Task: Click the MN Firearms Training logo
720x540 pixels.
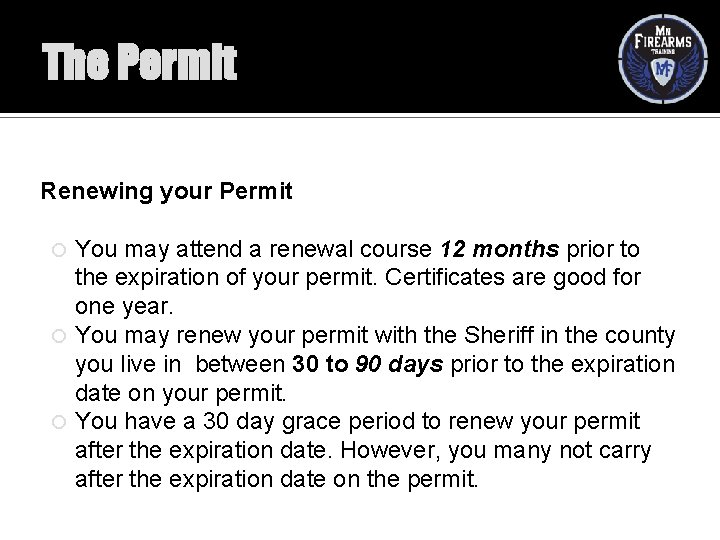Action: [x=663, y=59]
